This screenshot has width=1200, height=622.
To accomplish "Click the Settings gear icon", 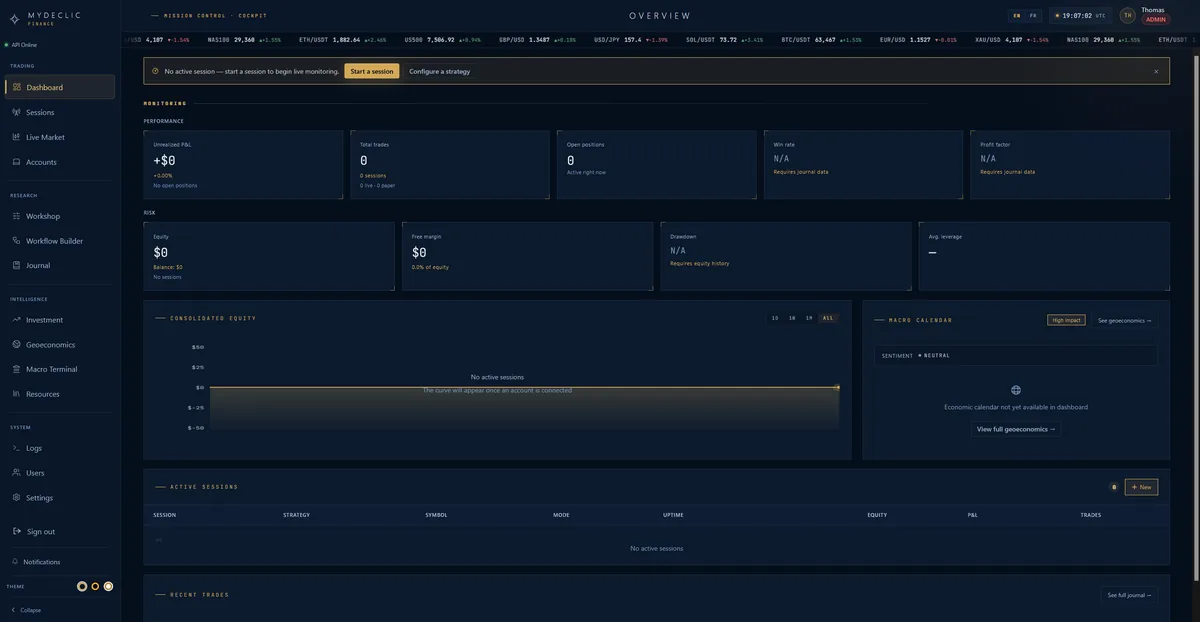I will click(x=17, y=497).
